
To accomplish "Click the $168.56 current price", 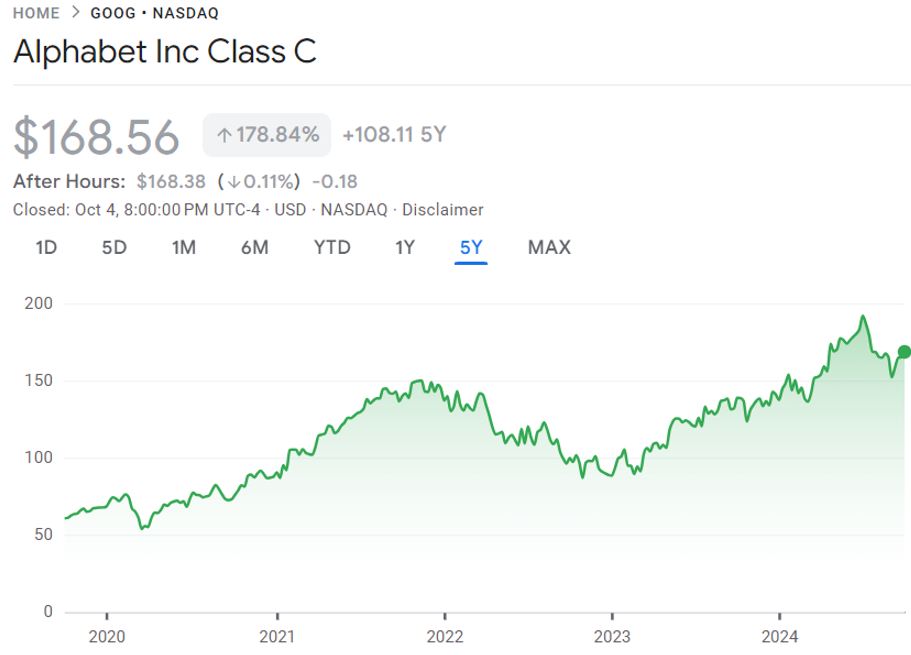I will [96, 137].
